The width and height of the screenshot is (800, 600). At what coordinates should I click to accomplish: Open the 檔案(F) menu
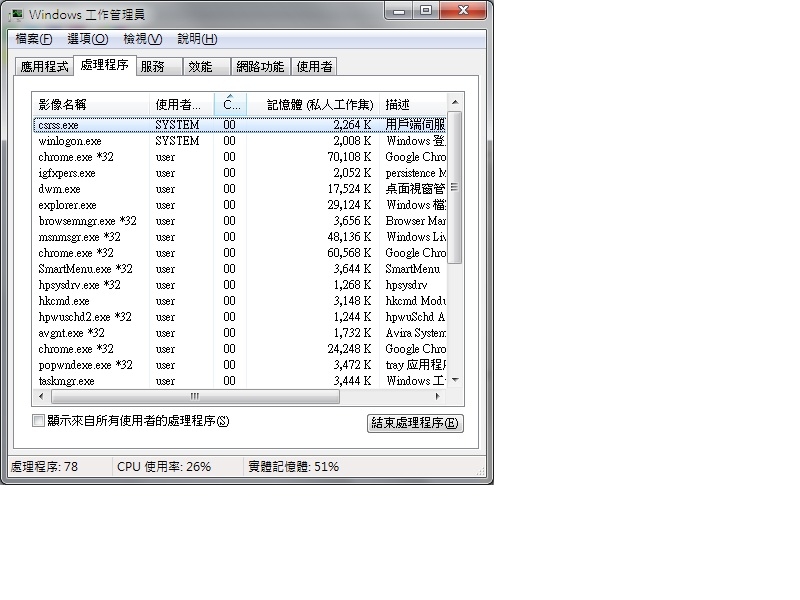(34, 39)
